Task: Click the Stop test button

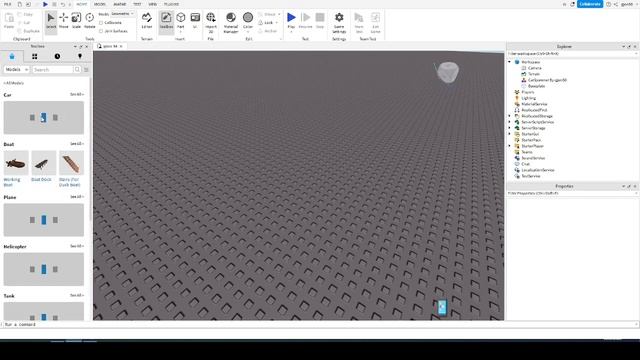Action: coord(320,21)
